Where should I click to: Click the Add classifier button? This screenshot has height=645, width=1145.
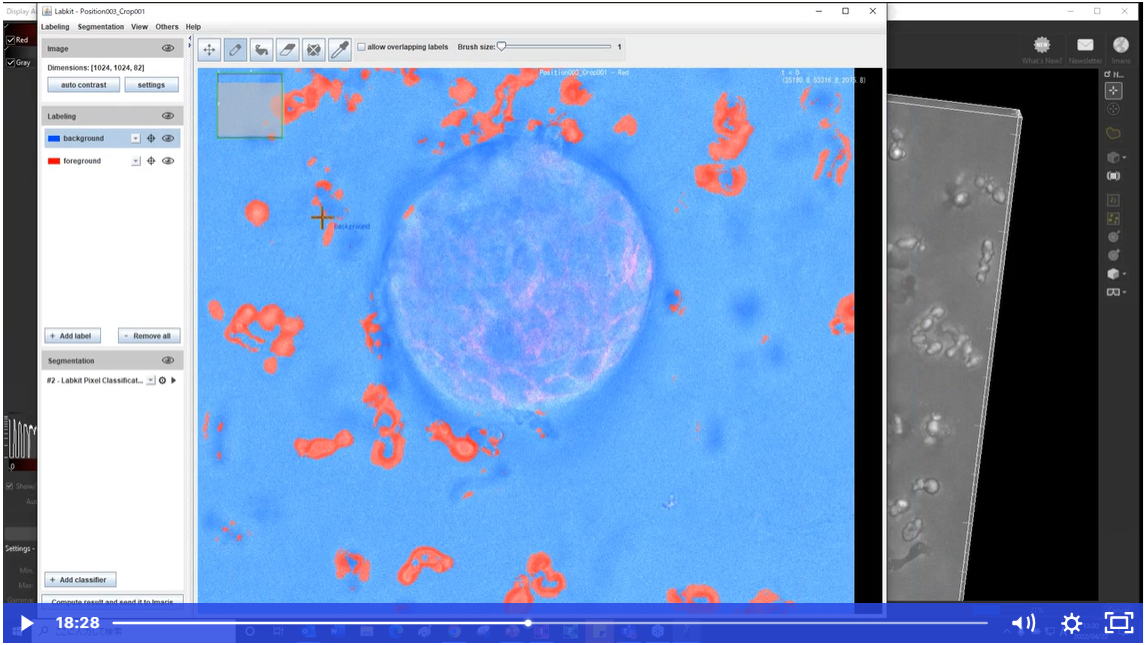[81, 580]
